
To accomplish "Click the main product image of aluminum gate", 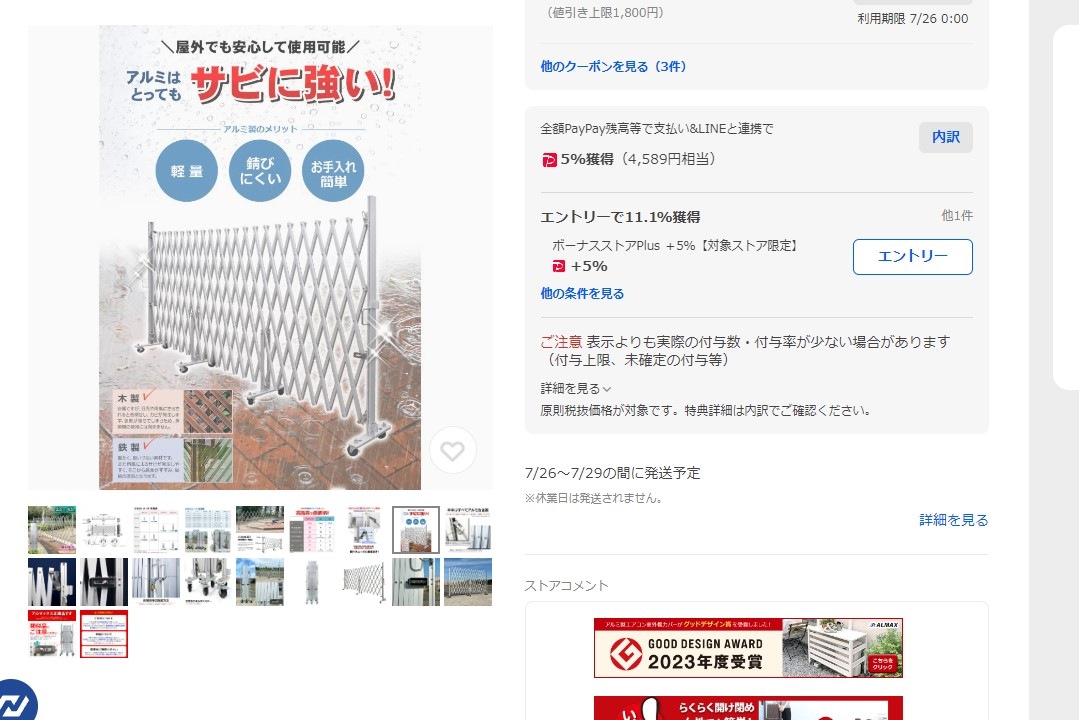I will click(260, 257).
